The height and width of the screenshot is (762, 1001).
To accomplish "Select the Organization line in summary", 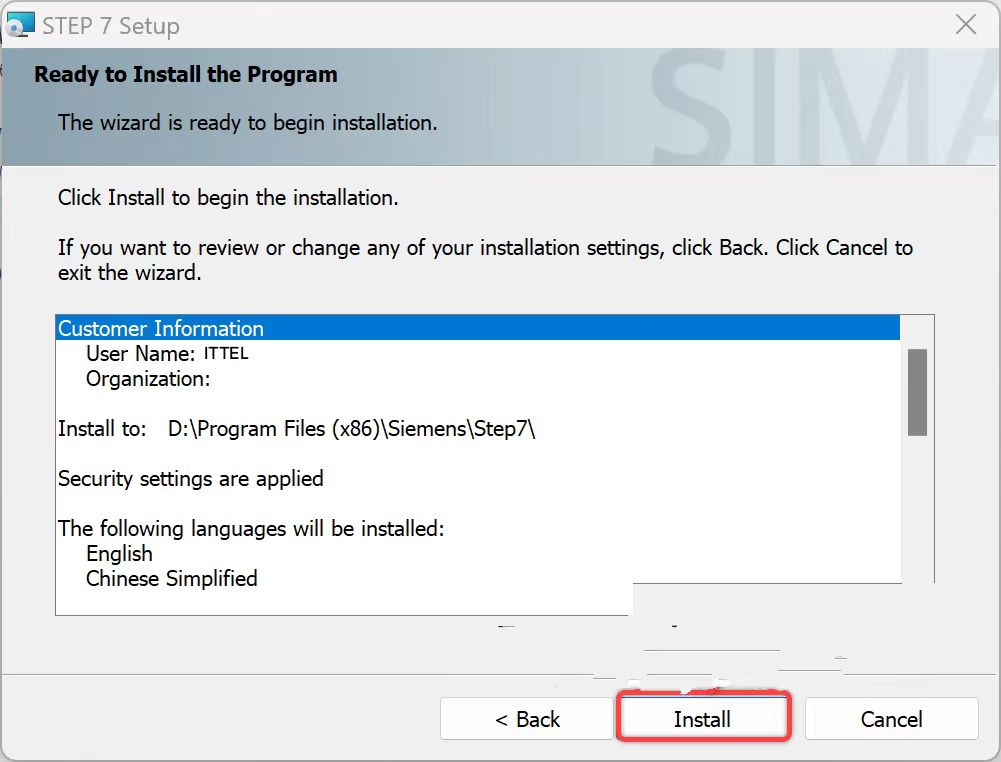I will point(148,378).
